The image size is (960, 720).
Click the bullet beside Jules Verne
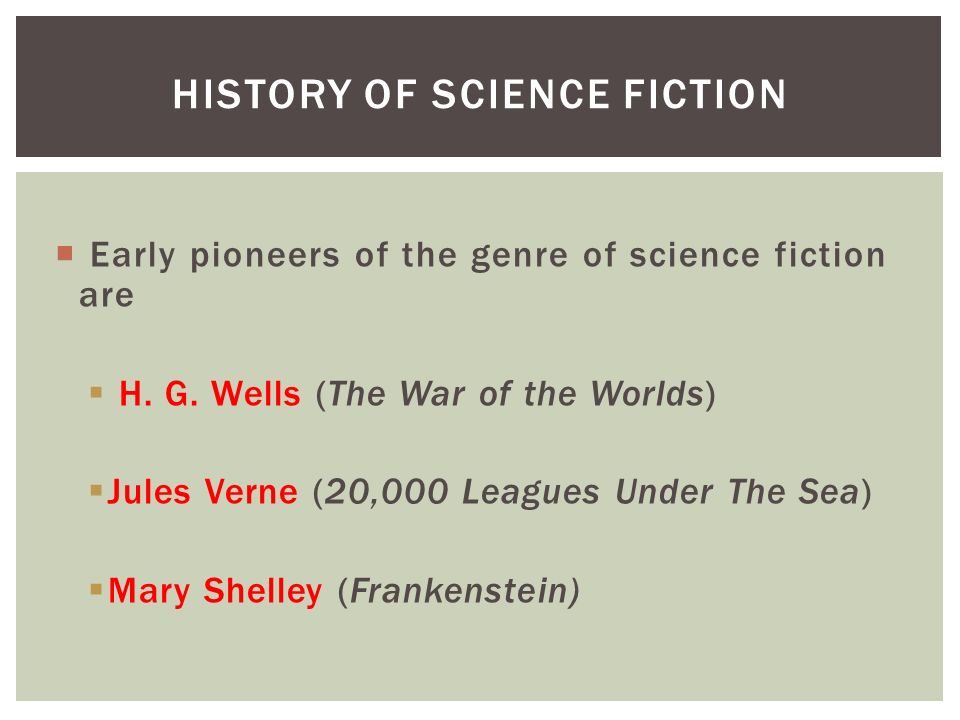point(96,490)
